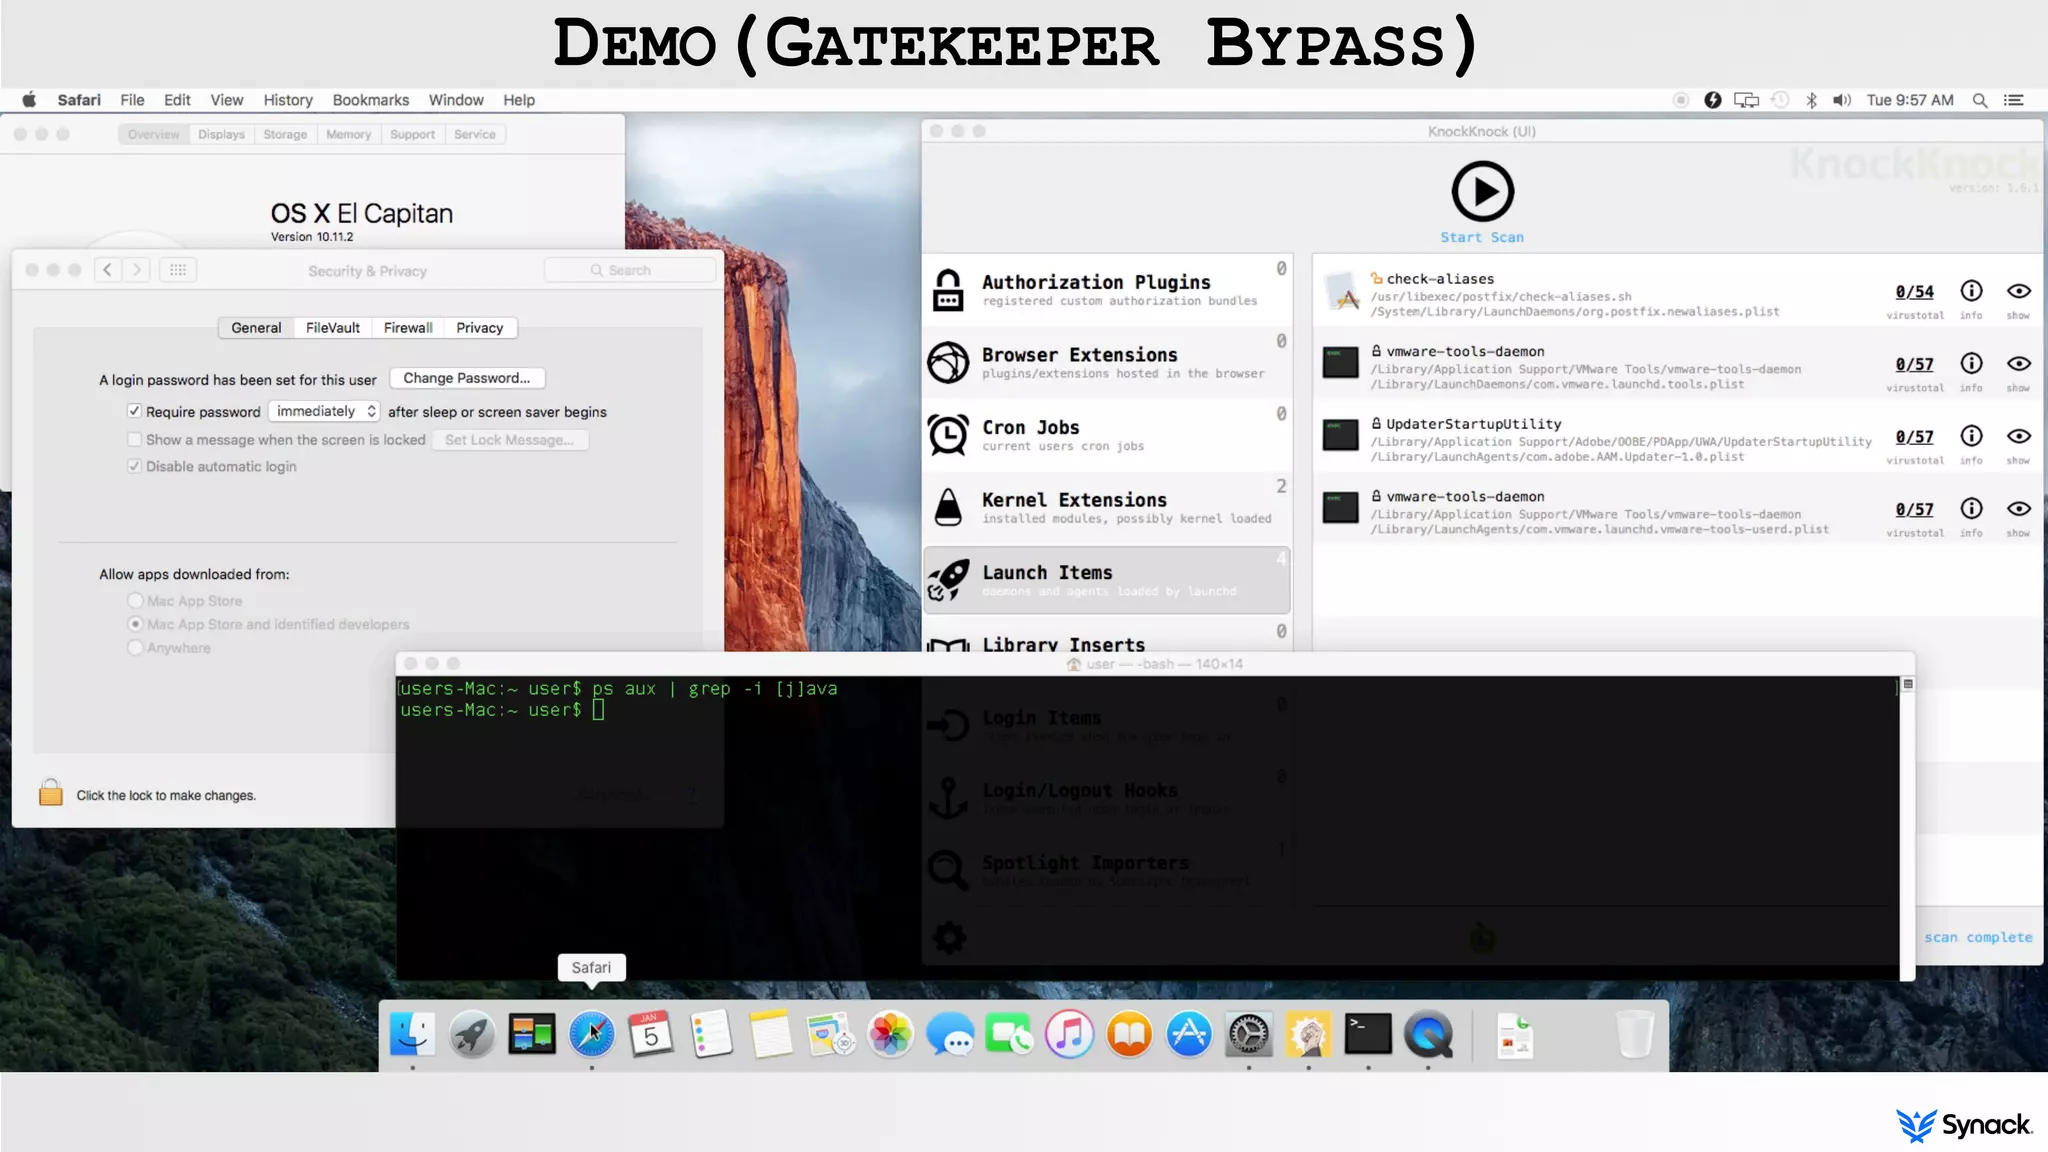The width and height of the screenshot is (2048, 1152).
Task: Click Set Lock Message button
Action: pyautogui.click(x=510, y=440)
